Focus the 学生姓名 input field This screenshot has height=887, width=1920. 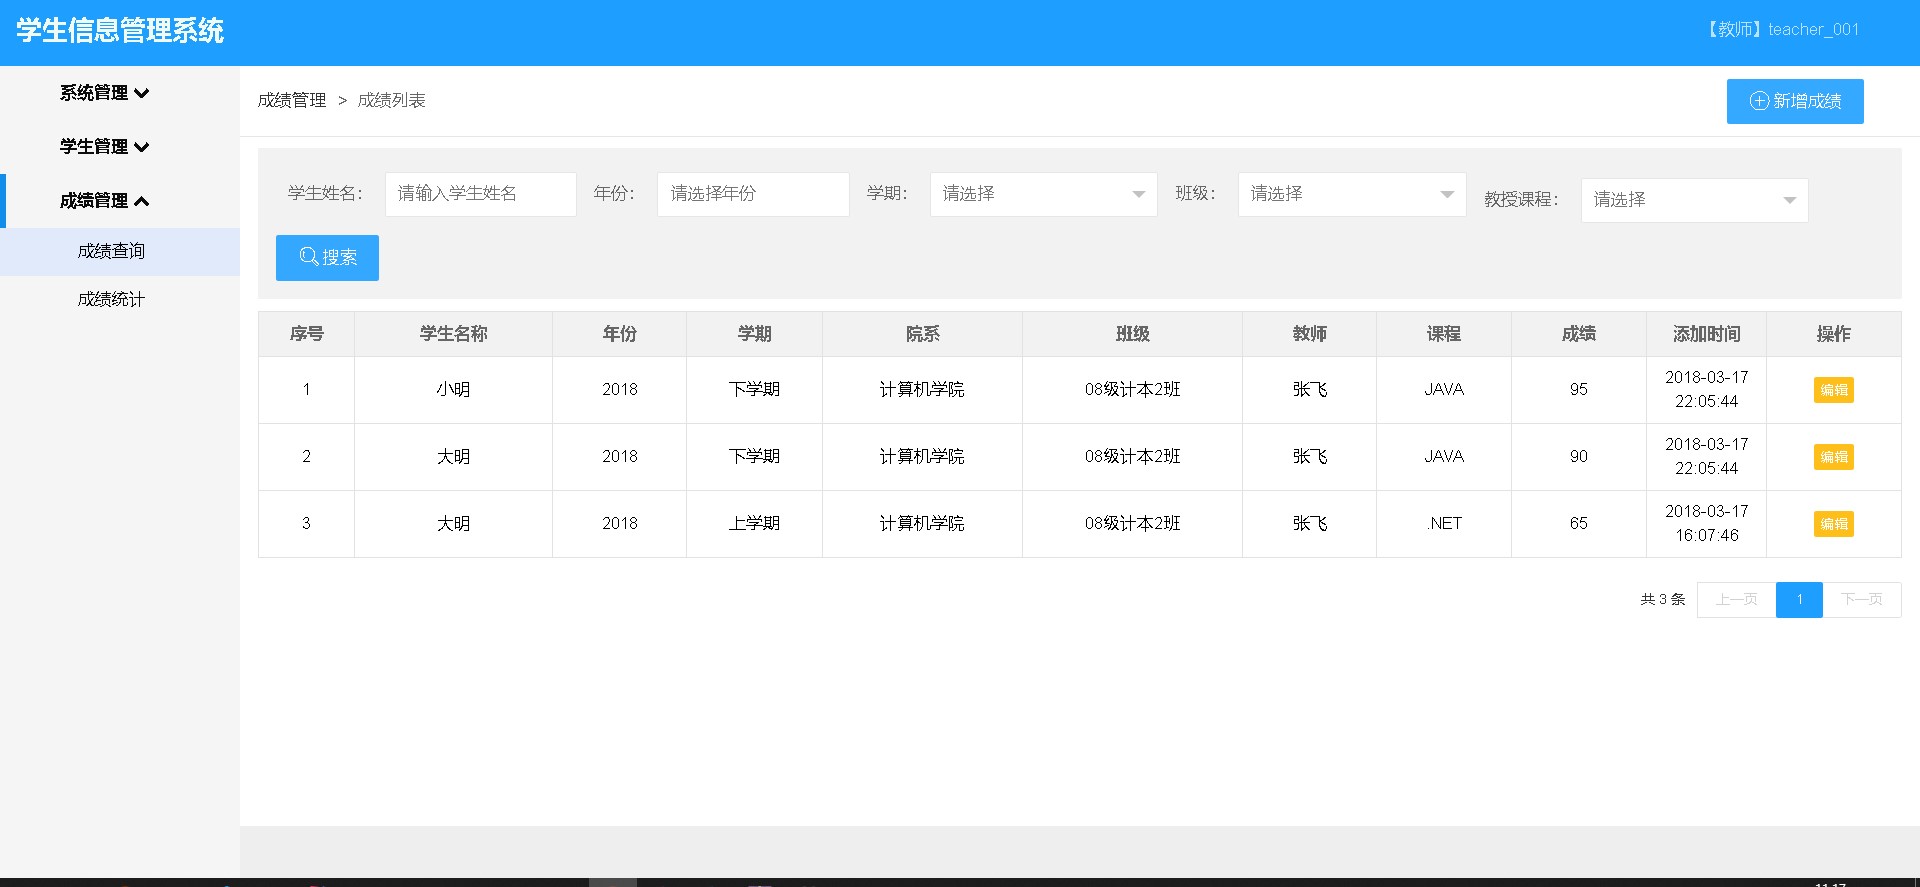point(480,194)
